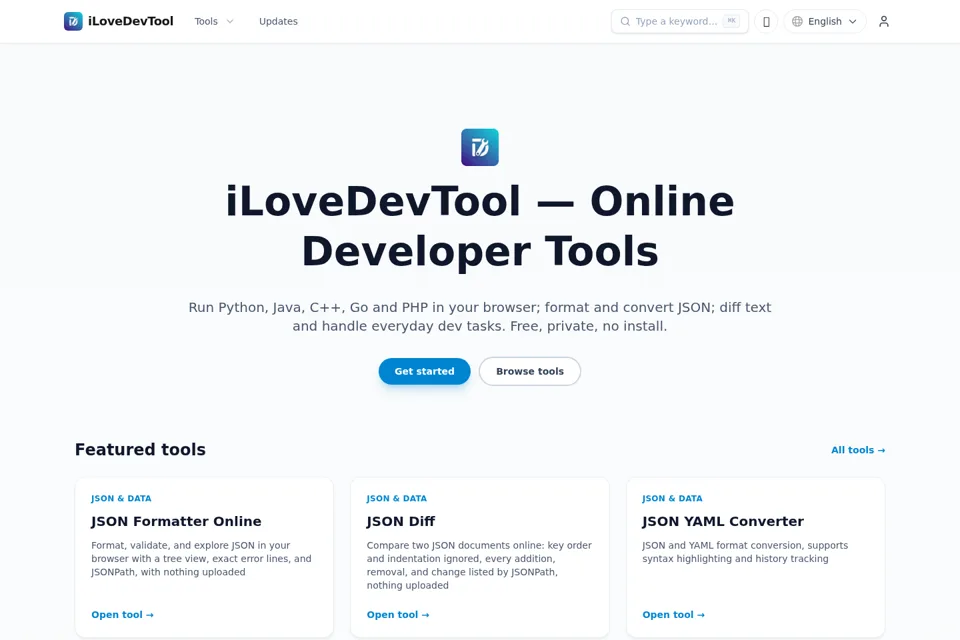The width and height of the screenshot is (960, 640).
Task: Follow the All tools link
Action: click(x=858, y=450)
